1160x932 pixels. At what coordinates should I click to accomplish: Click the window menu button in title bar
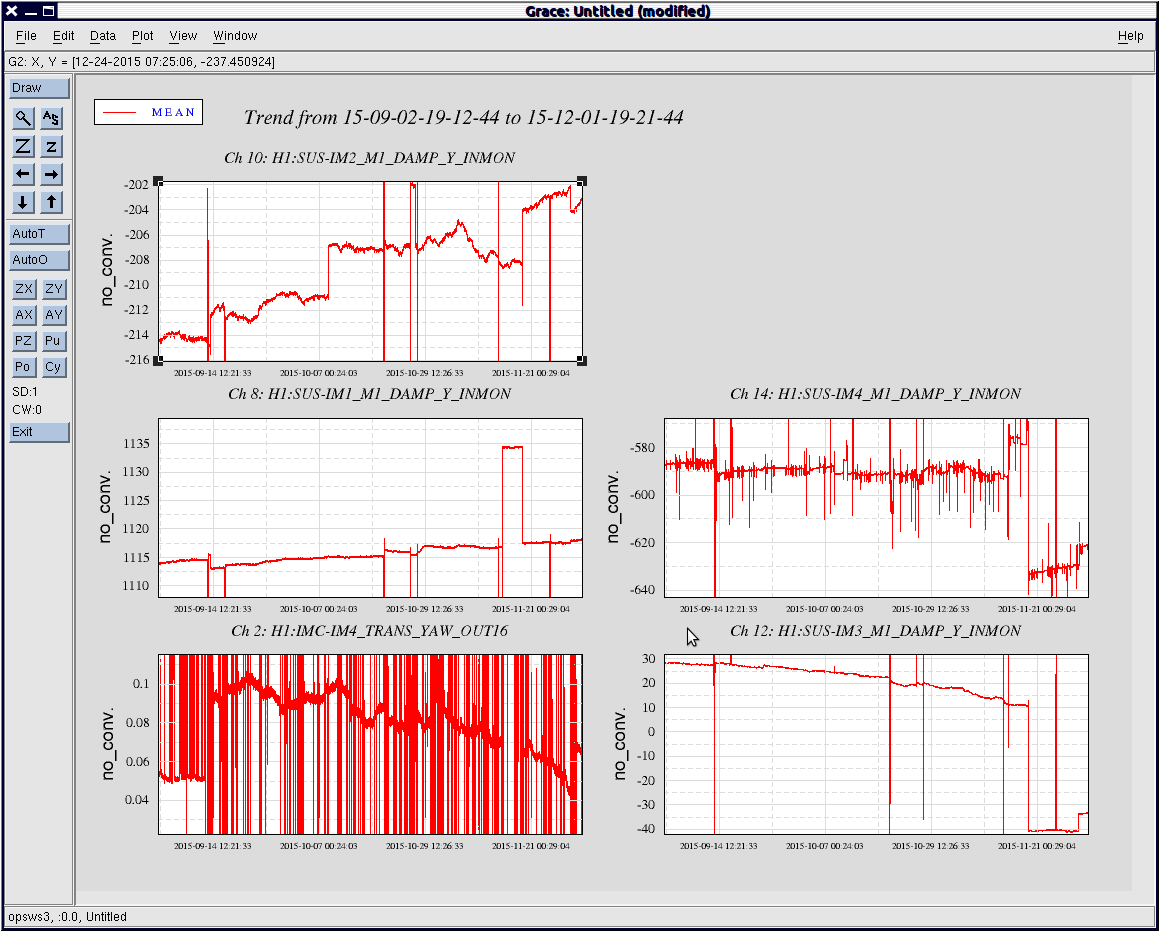(11, 11)
